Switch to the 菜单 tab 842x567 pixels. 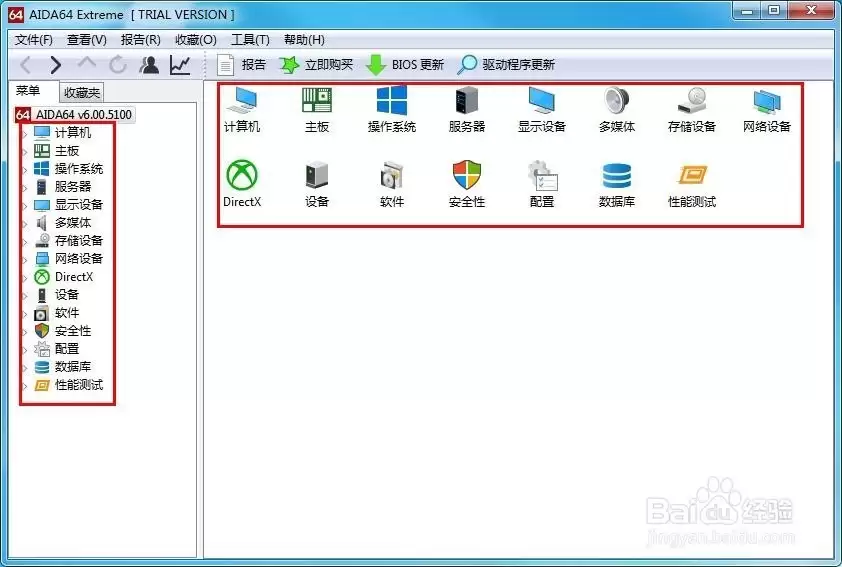pyautogui.click(x=28, y=91)
